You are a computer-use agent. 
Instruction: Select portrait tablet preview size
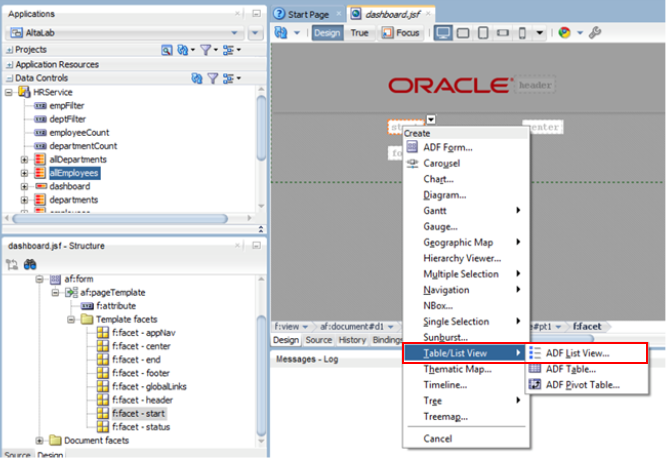(483, 33)
